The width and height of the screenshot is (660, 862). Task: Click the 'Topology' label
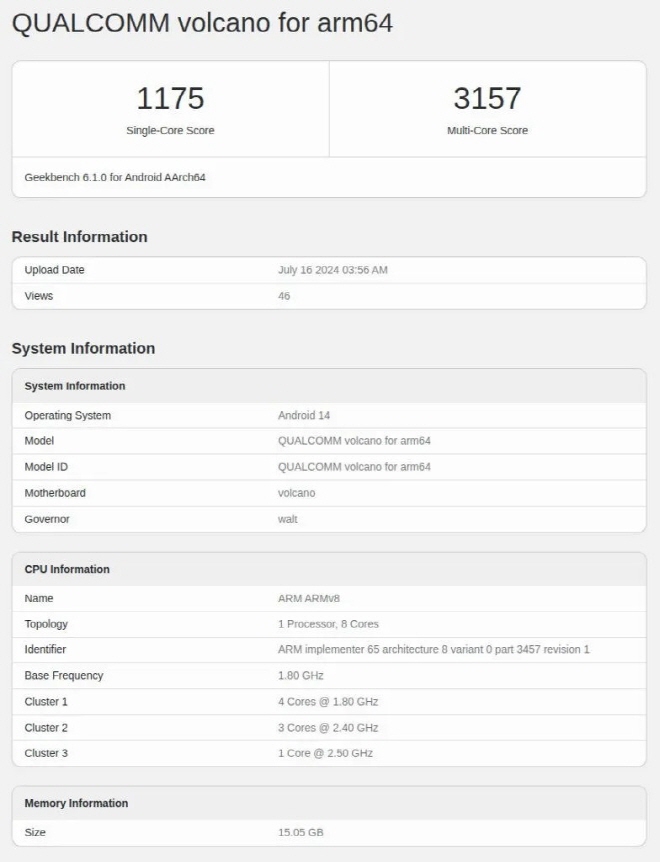tap(46, 624)
